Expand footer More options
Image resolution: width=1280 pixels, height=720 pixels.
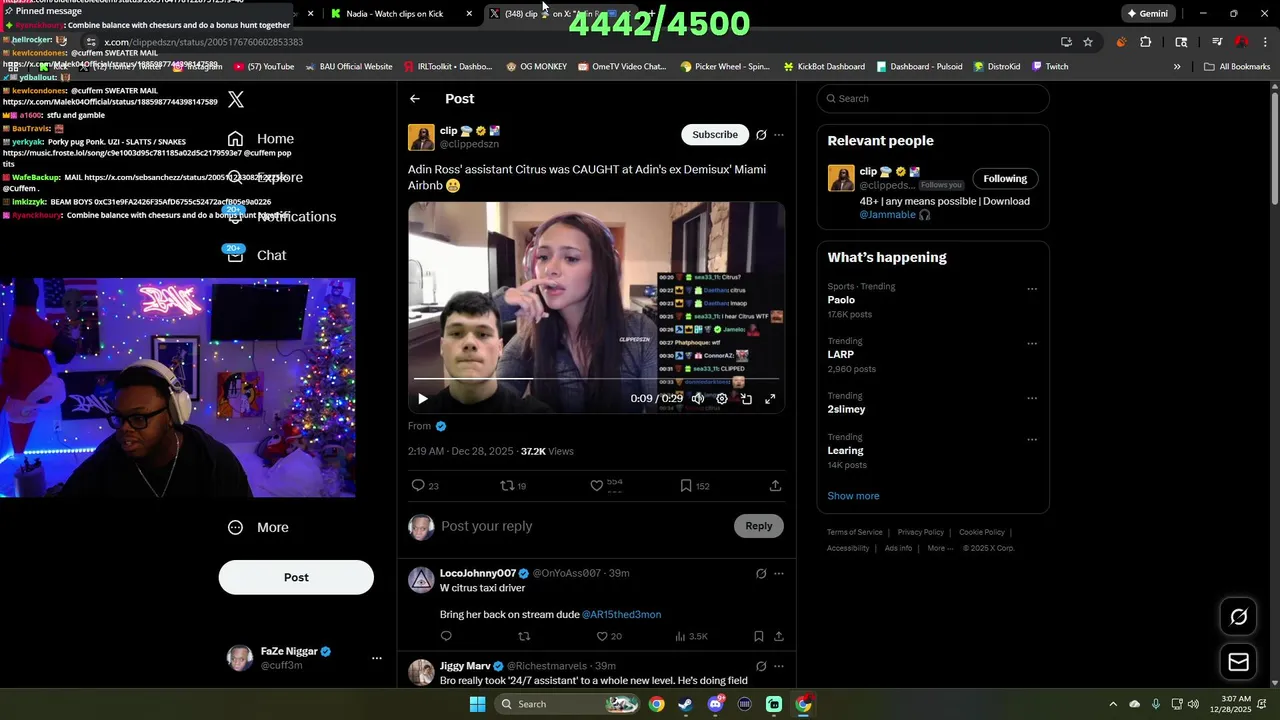[939, 548]
